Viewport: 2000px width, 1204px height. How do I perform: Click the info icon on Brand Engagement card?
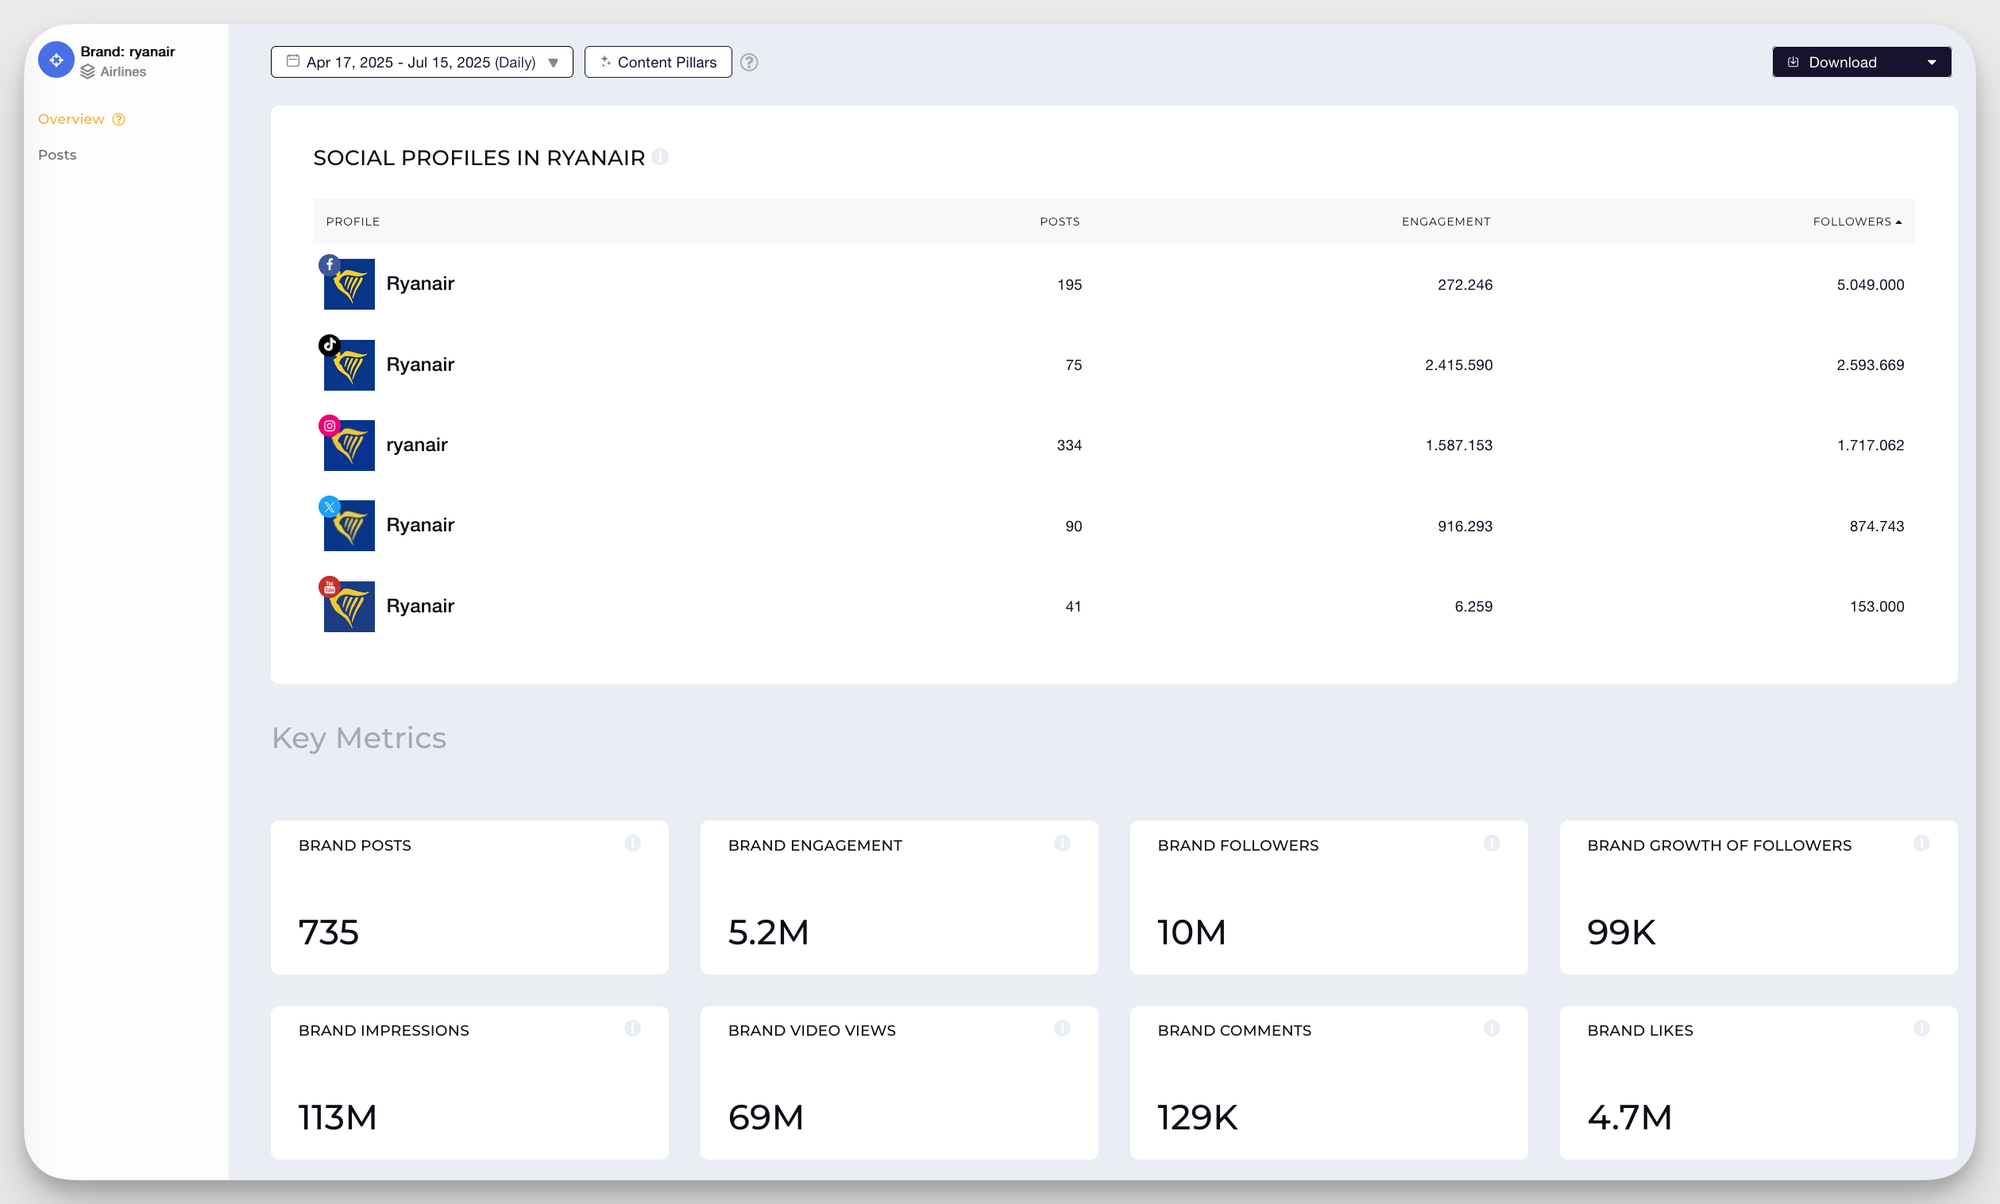pos(1062,843)
